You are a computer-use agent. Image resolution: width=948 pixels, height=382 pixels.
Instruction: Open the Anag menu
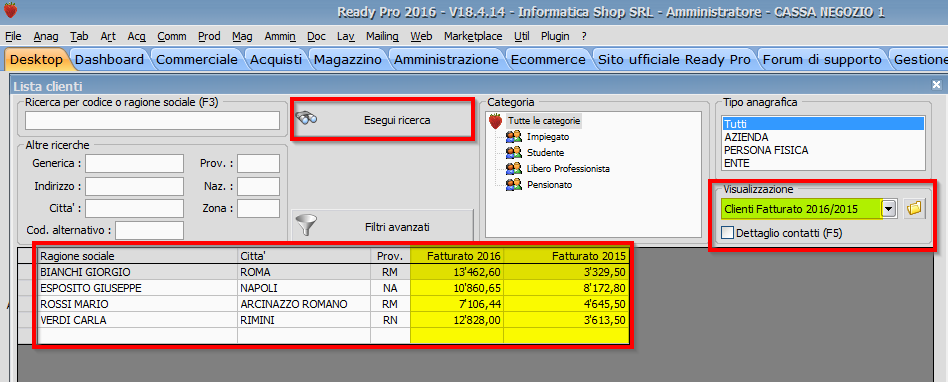coord(46,36)
